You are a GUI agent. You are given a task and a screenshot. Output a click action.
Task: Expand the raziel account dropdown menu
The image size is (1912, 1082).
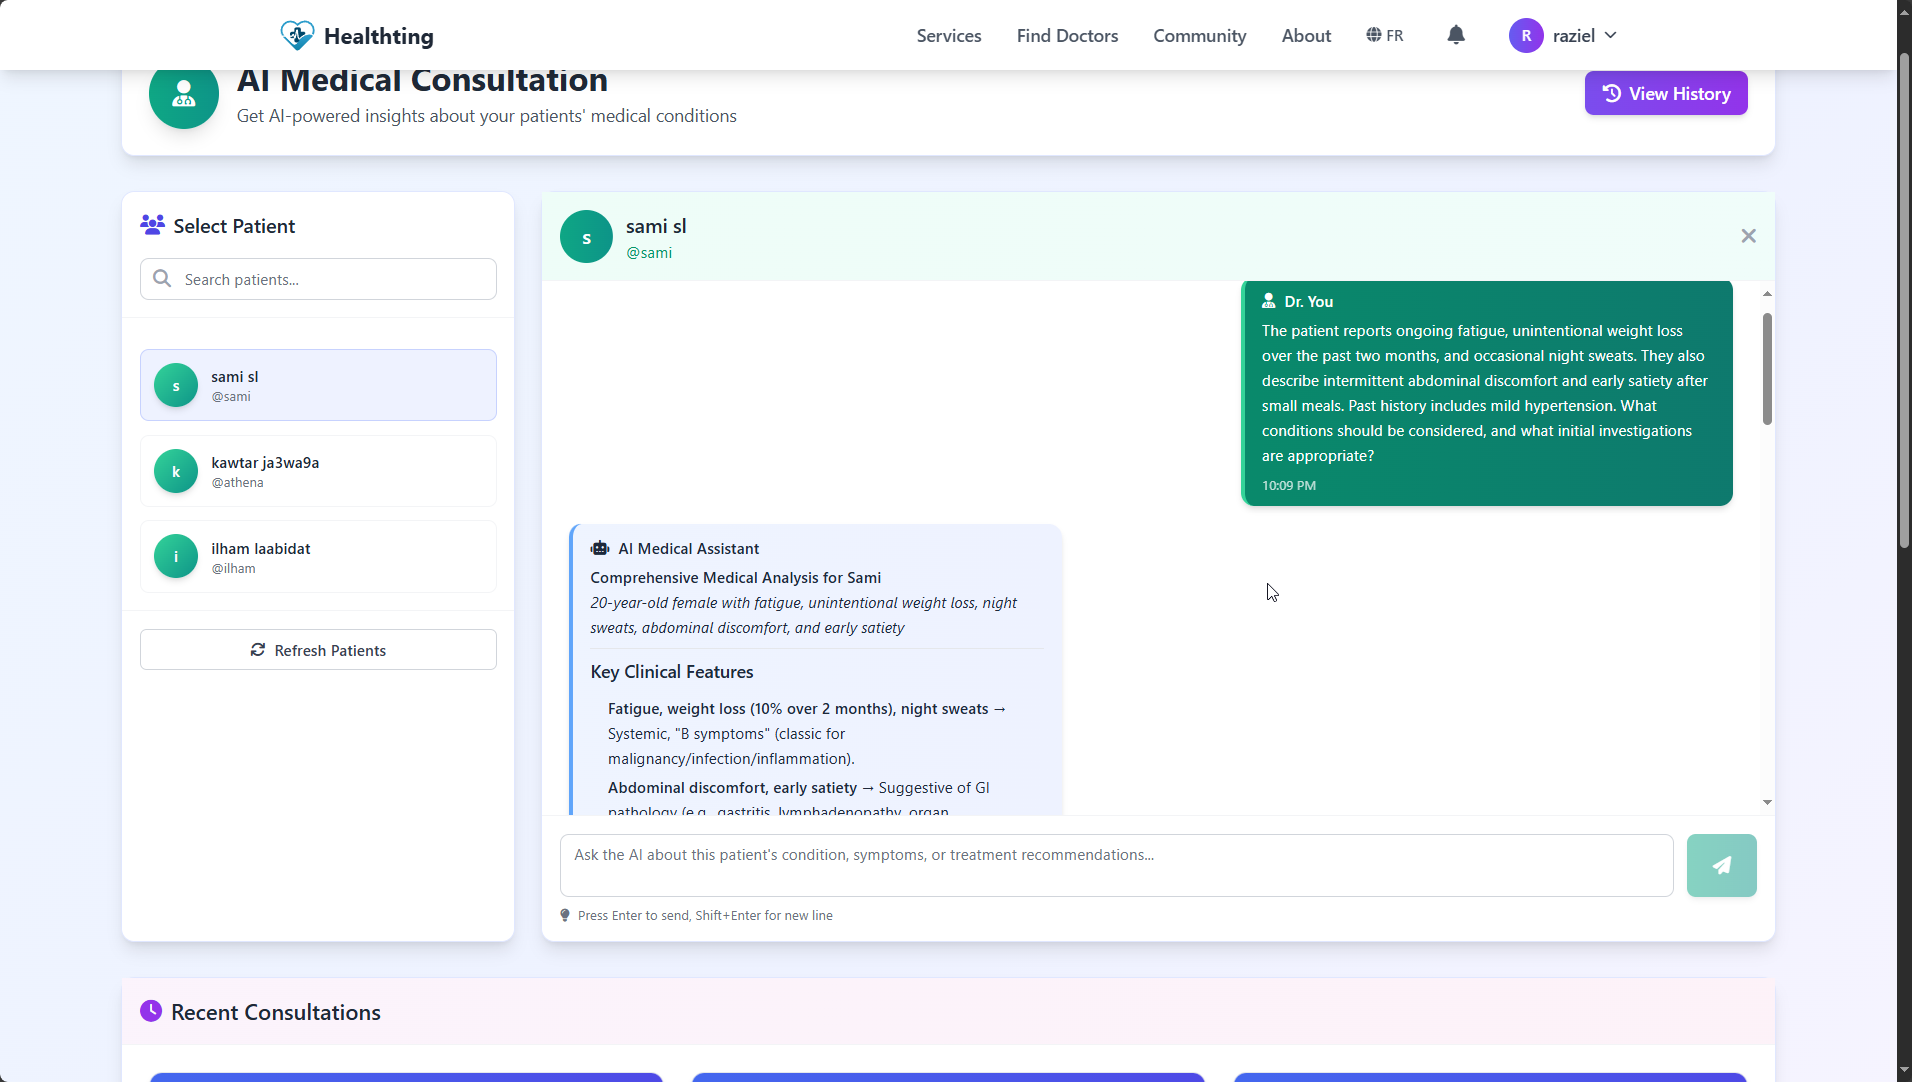(x=1610, y=35)
